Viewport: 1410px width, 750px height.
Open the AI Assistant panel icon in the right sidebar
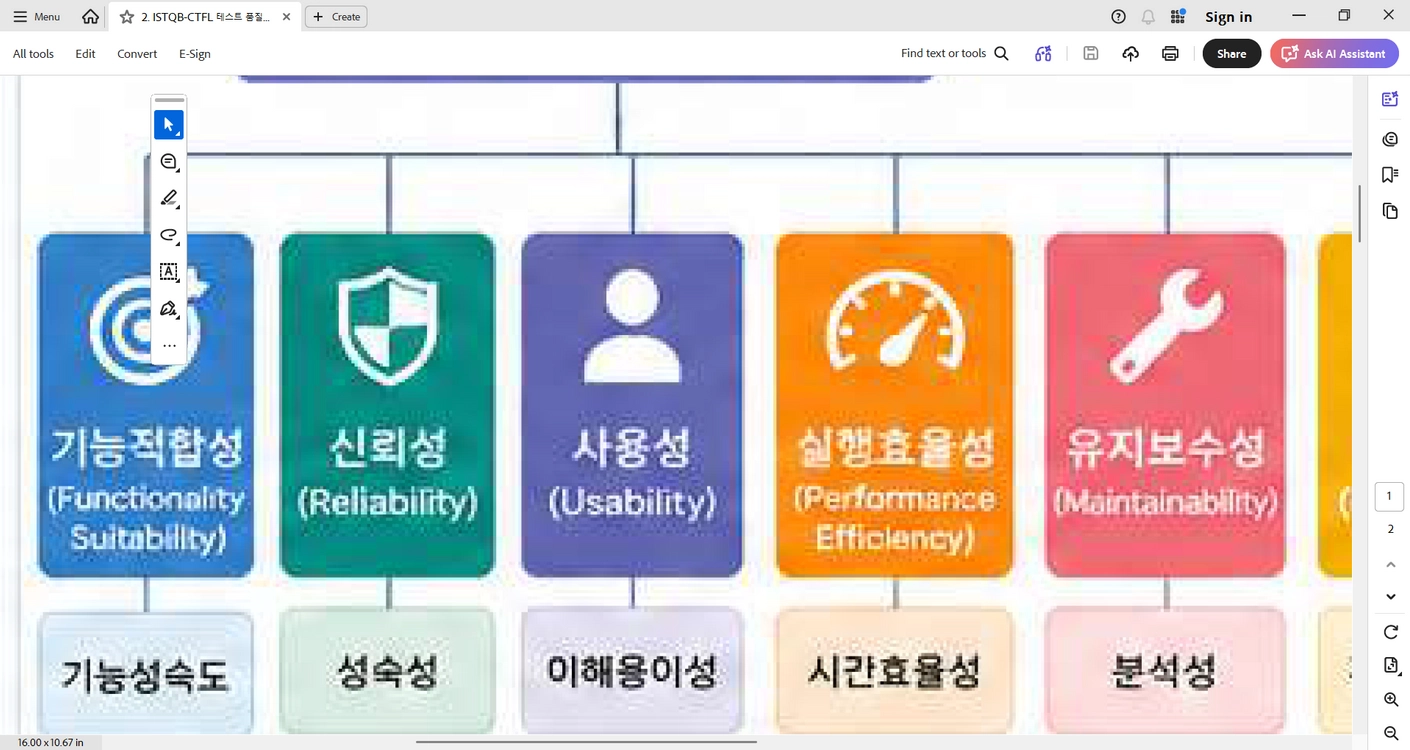pos(1390,99)
